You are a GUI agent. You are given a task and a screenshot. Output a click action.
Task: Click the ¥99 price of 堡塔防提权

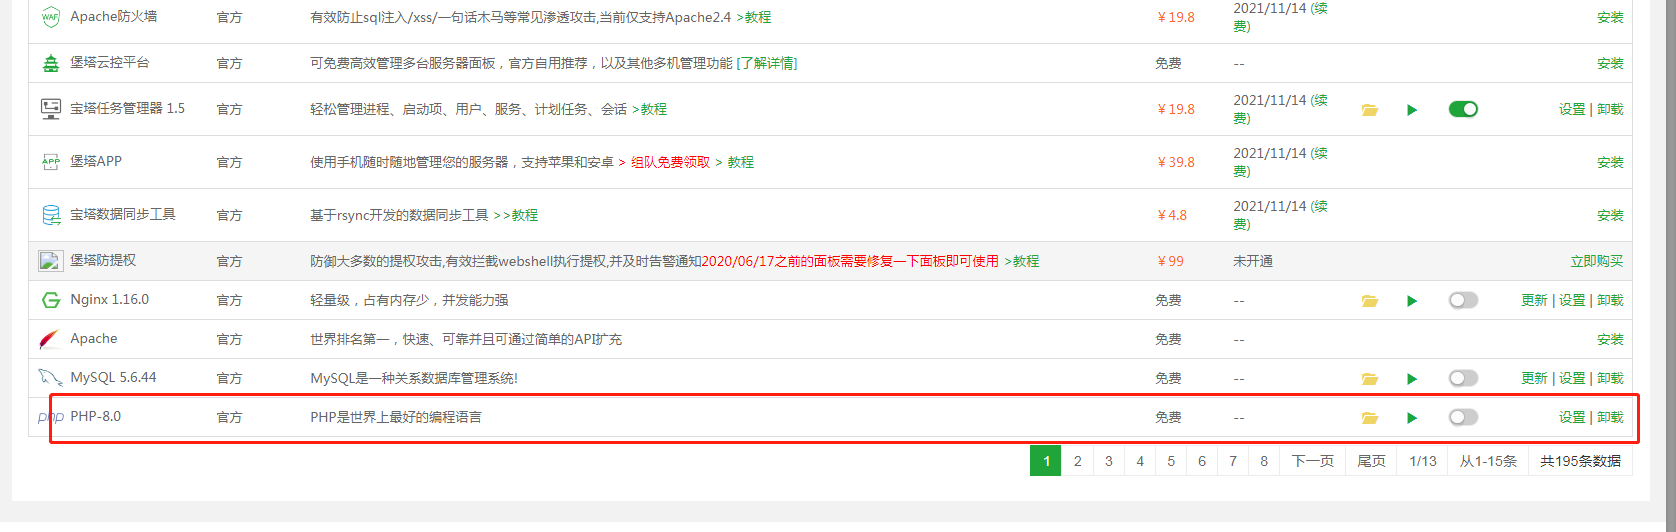(1170, 261)
